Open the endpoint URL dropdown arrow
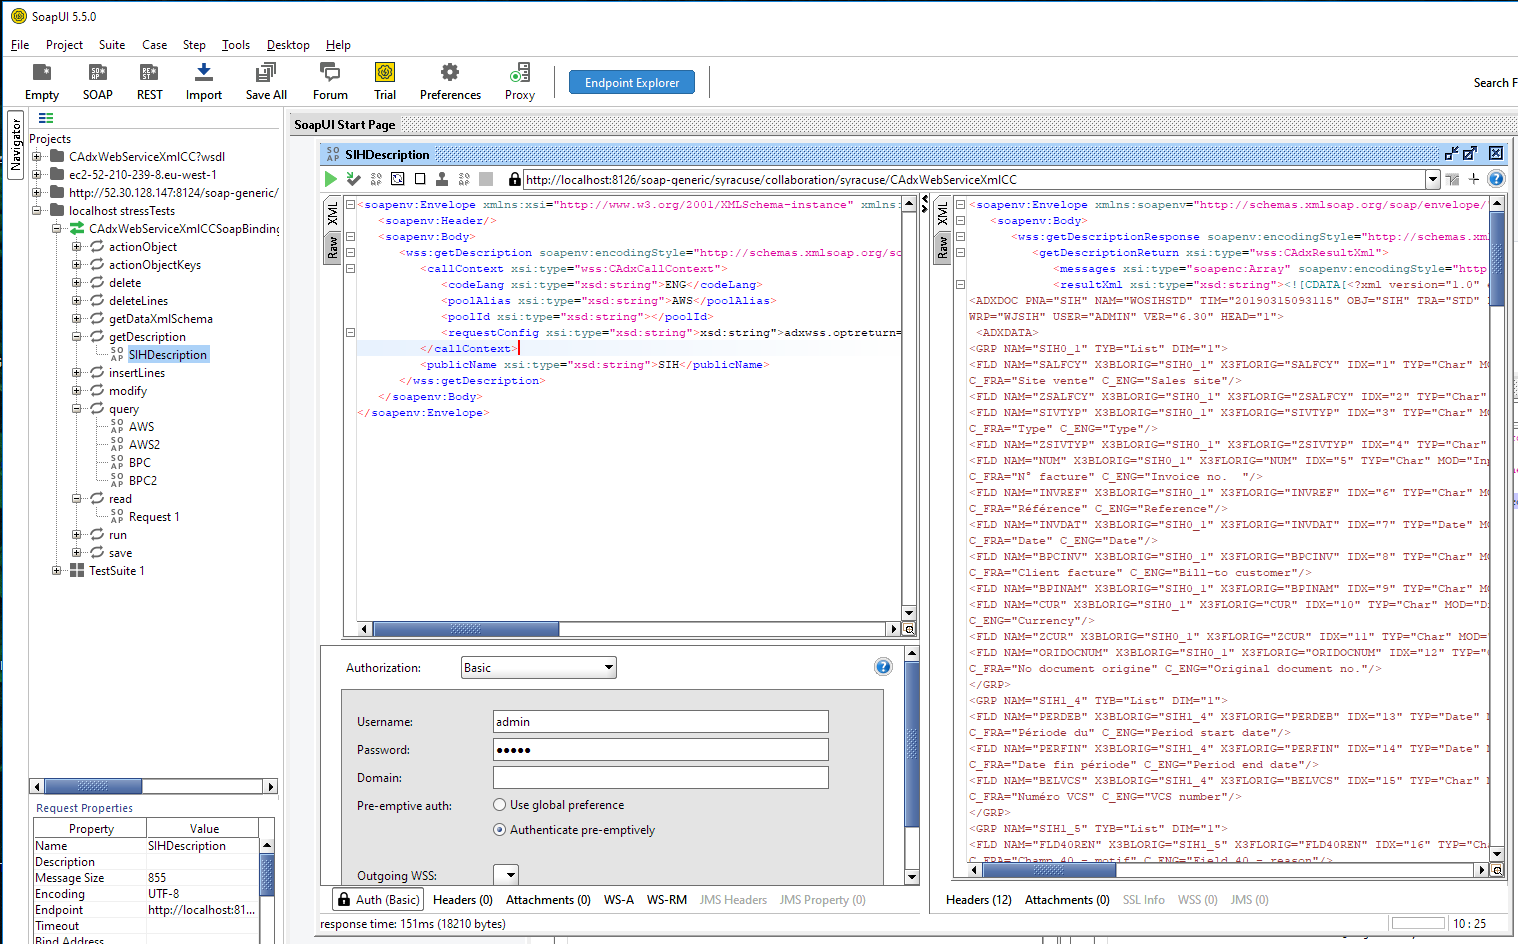Screen dimensions: 1518x944 1432,180
